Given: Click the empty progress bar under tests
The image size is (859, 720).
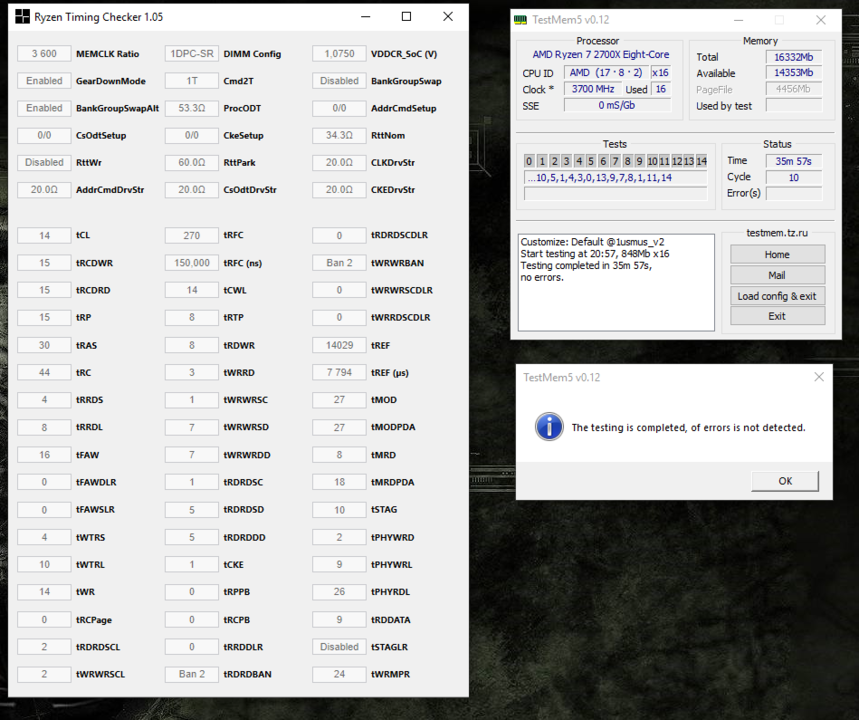Looking at the screenshot, I should [615, 193].
